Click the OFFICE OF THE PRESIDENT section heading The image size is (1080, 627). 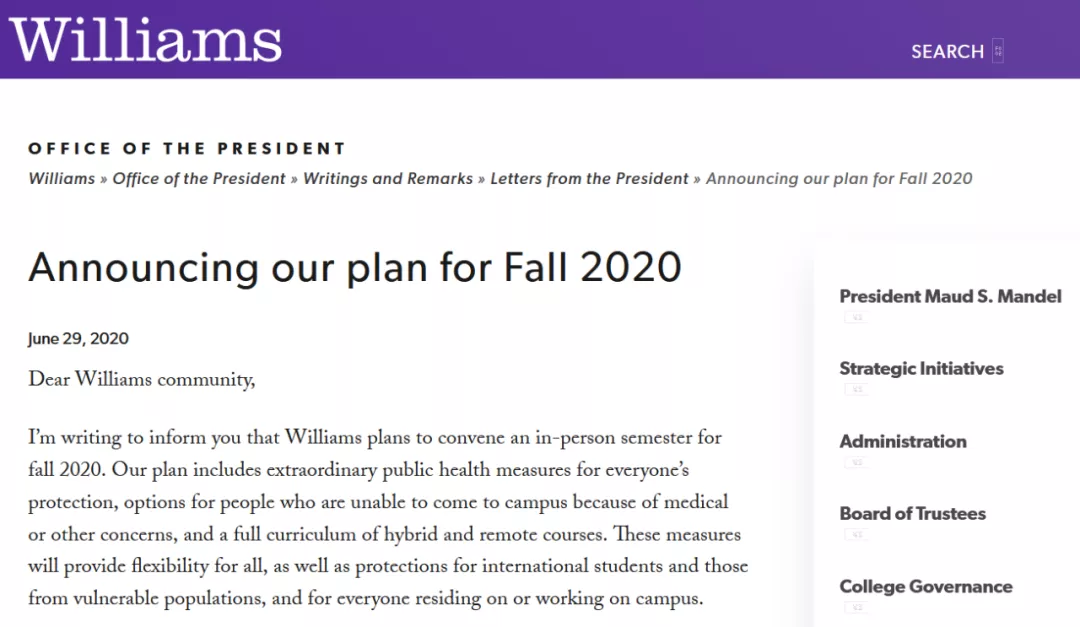tap(187, 148)
